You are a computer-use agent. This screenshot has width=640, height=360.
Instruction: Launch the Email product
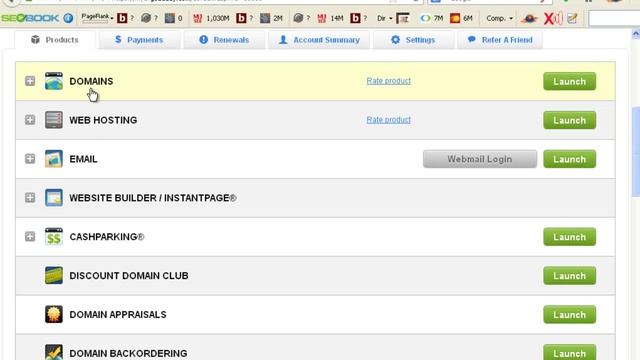point(569,159)
